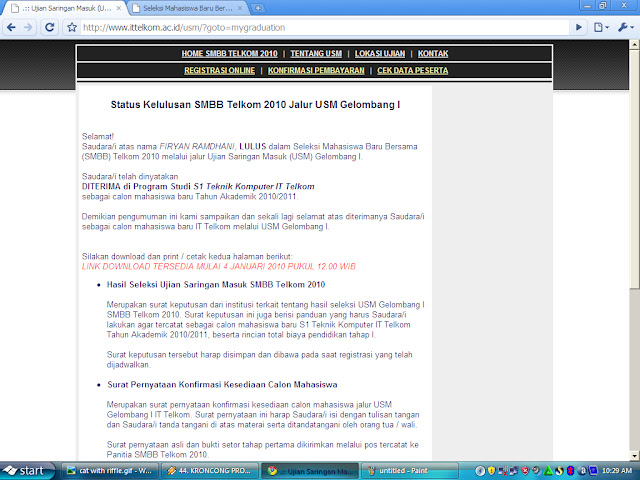Click the disconnected network tray icon

click(x=503, y=471)
